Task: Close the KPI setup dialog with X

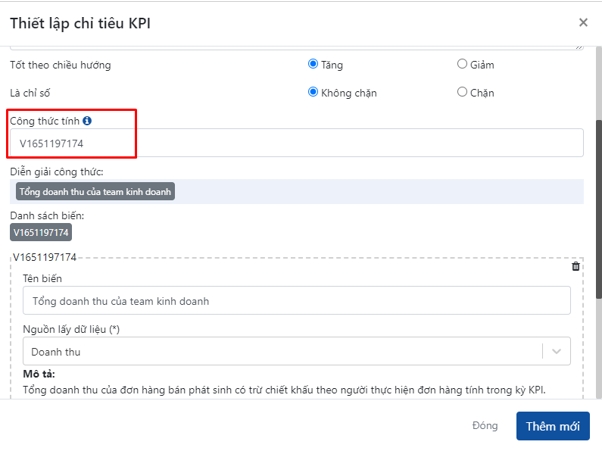Action: 583,22
